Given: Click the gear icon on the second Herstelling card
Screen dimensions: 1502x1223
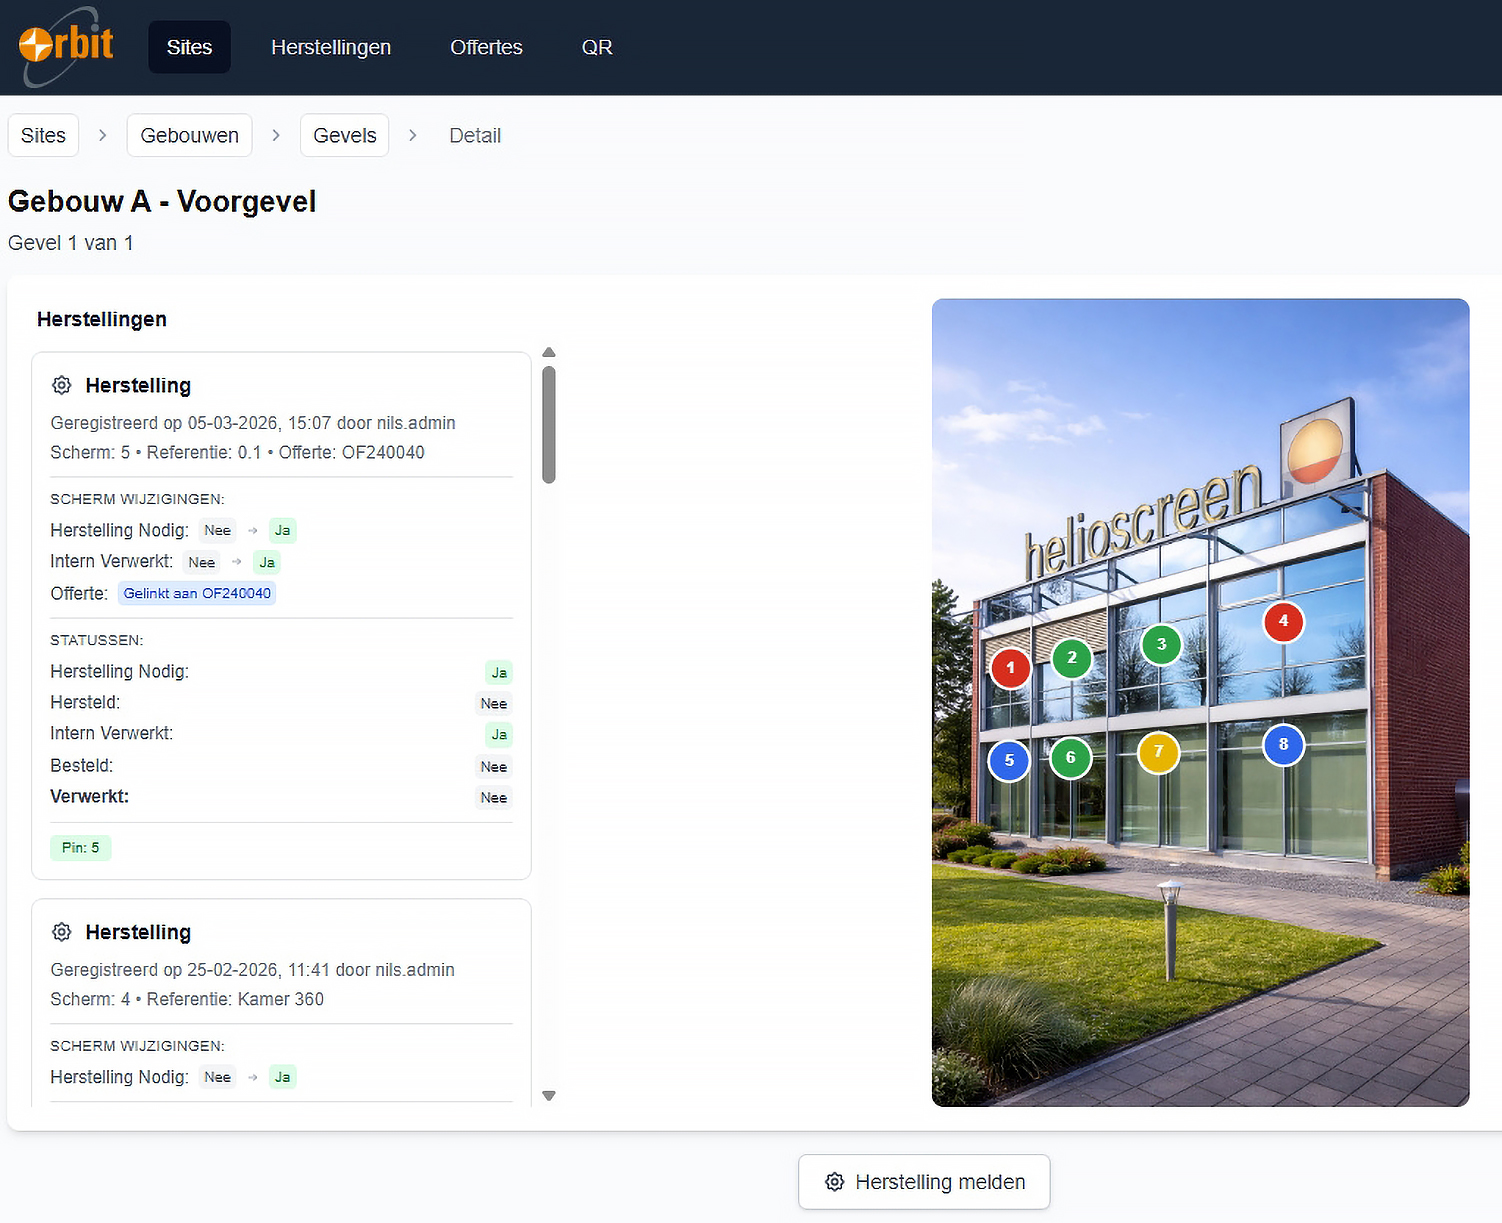Looking at the screenshot, I should [61, 932].
